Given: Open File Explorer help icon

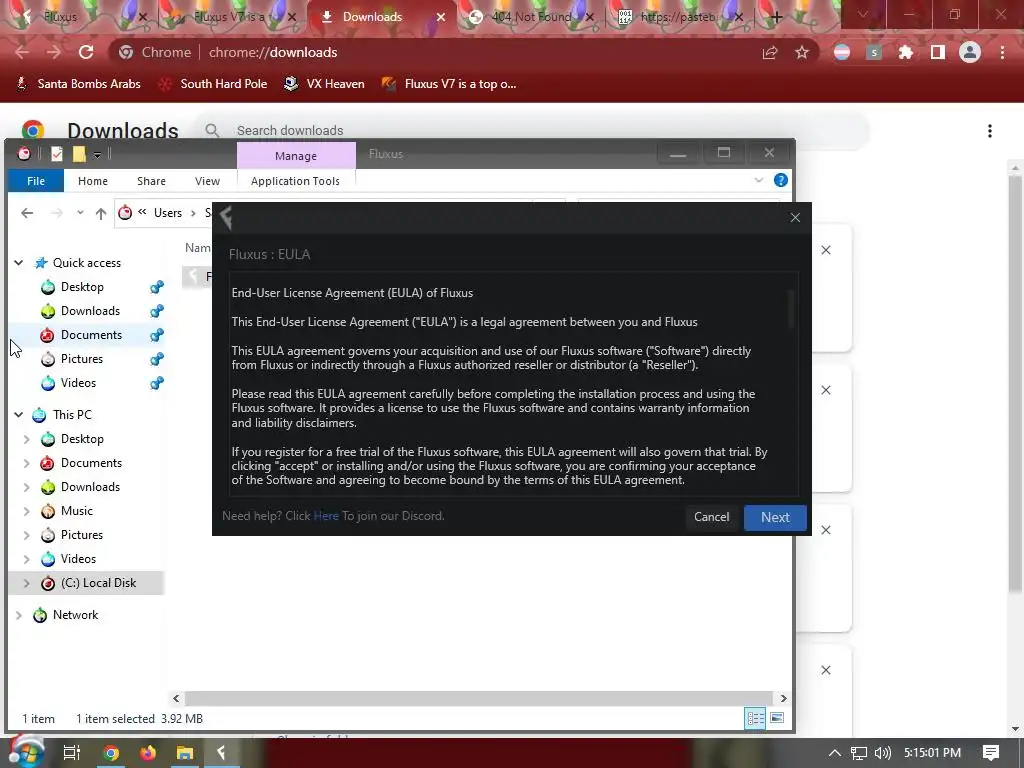Looking at the screenshot, I should (x=780, y=180).
